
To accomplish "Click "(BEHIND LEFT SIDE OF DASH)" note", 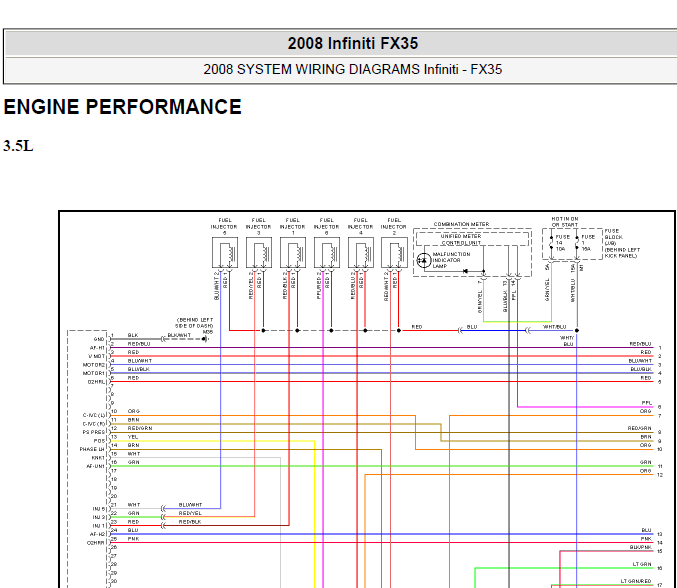I will coord(194,322).
